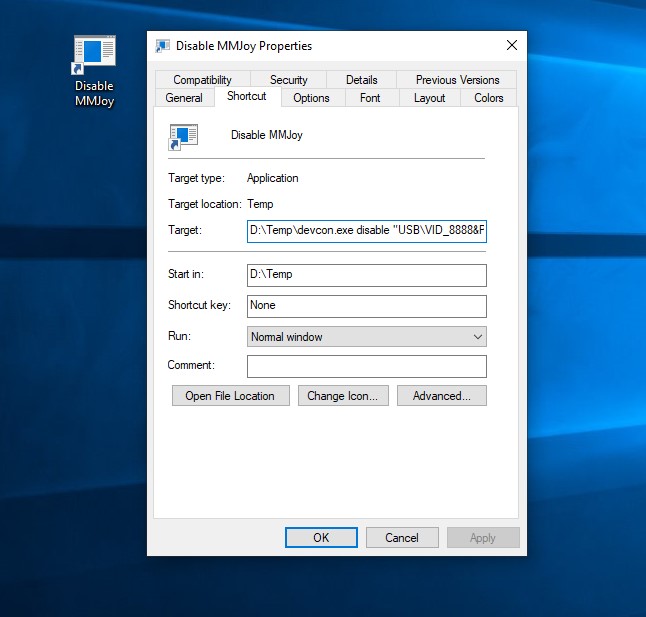
Task: Click the Change Icon button
Action: pyautogui.click(x=343, y=396)
